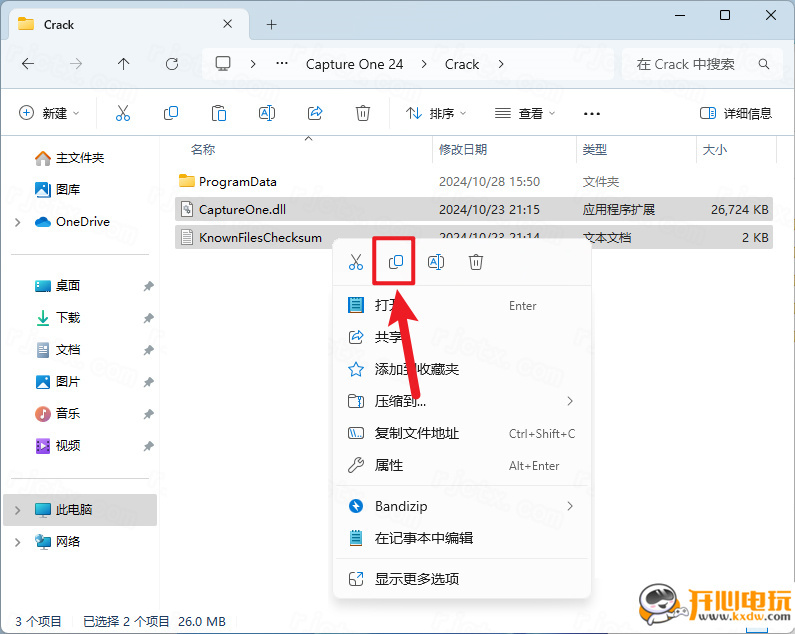This screenshot has height=634, width=795.
Task: Click the Crack breadcrumb segment
Action: (462, 64)
